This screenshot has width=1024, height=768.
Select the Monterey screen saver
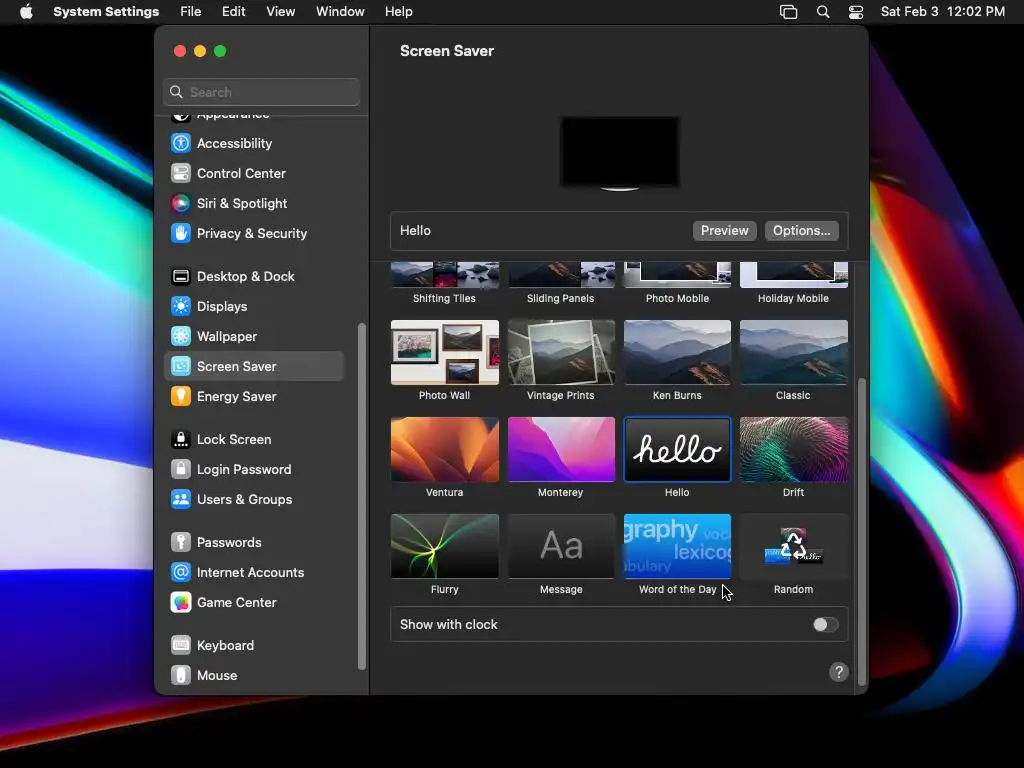[561, 449]
